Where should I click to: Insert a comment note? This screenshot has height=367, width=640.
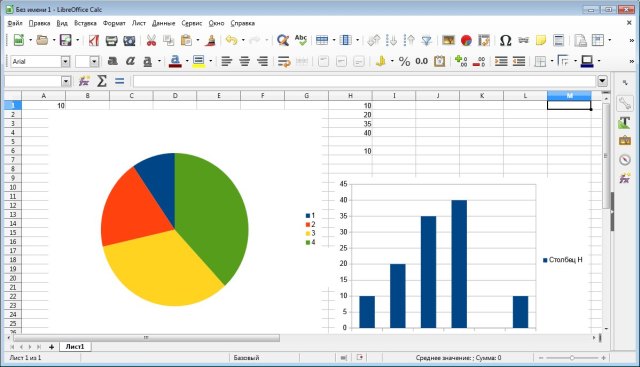(x=541, y=40)
